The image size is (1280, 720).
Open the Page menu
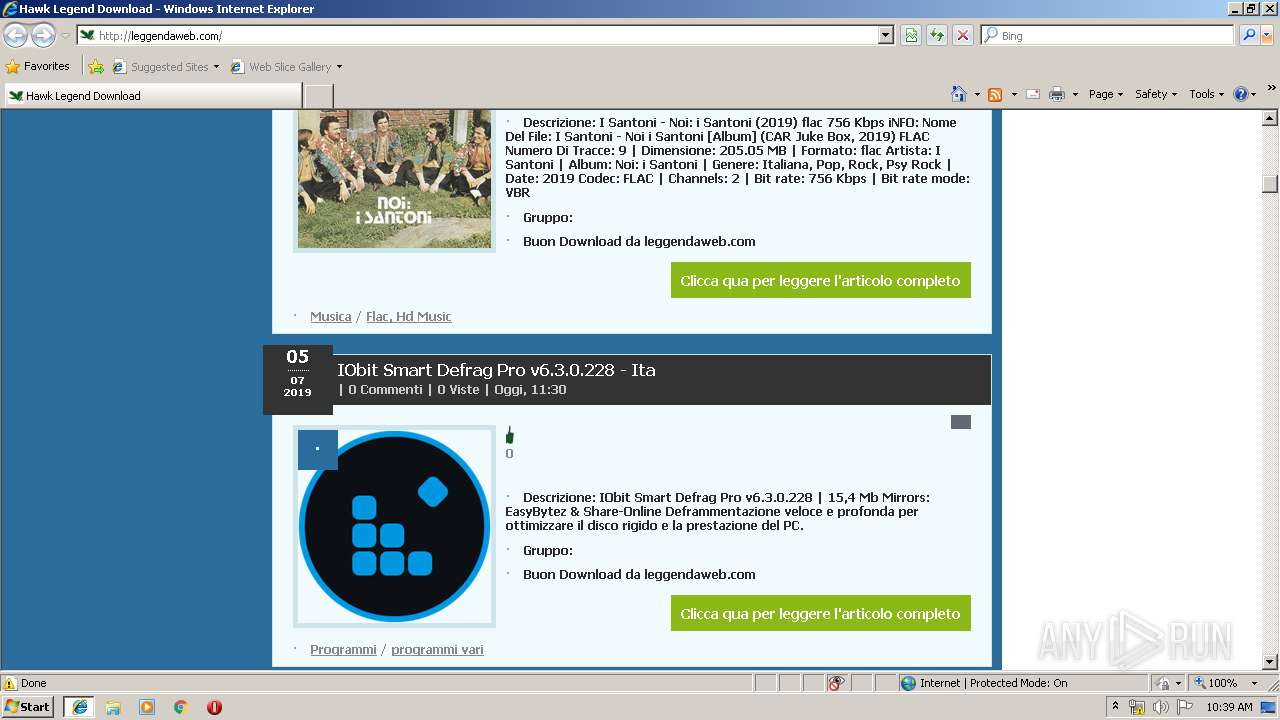(x=1105, y=94)
